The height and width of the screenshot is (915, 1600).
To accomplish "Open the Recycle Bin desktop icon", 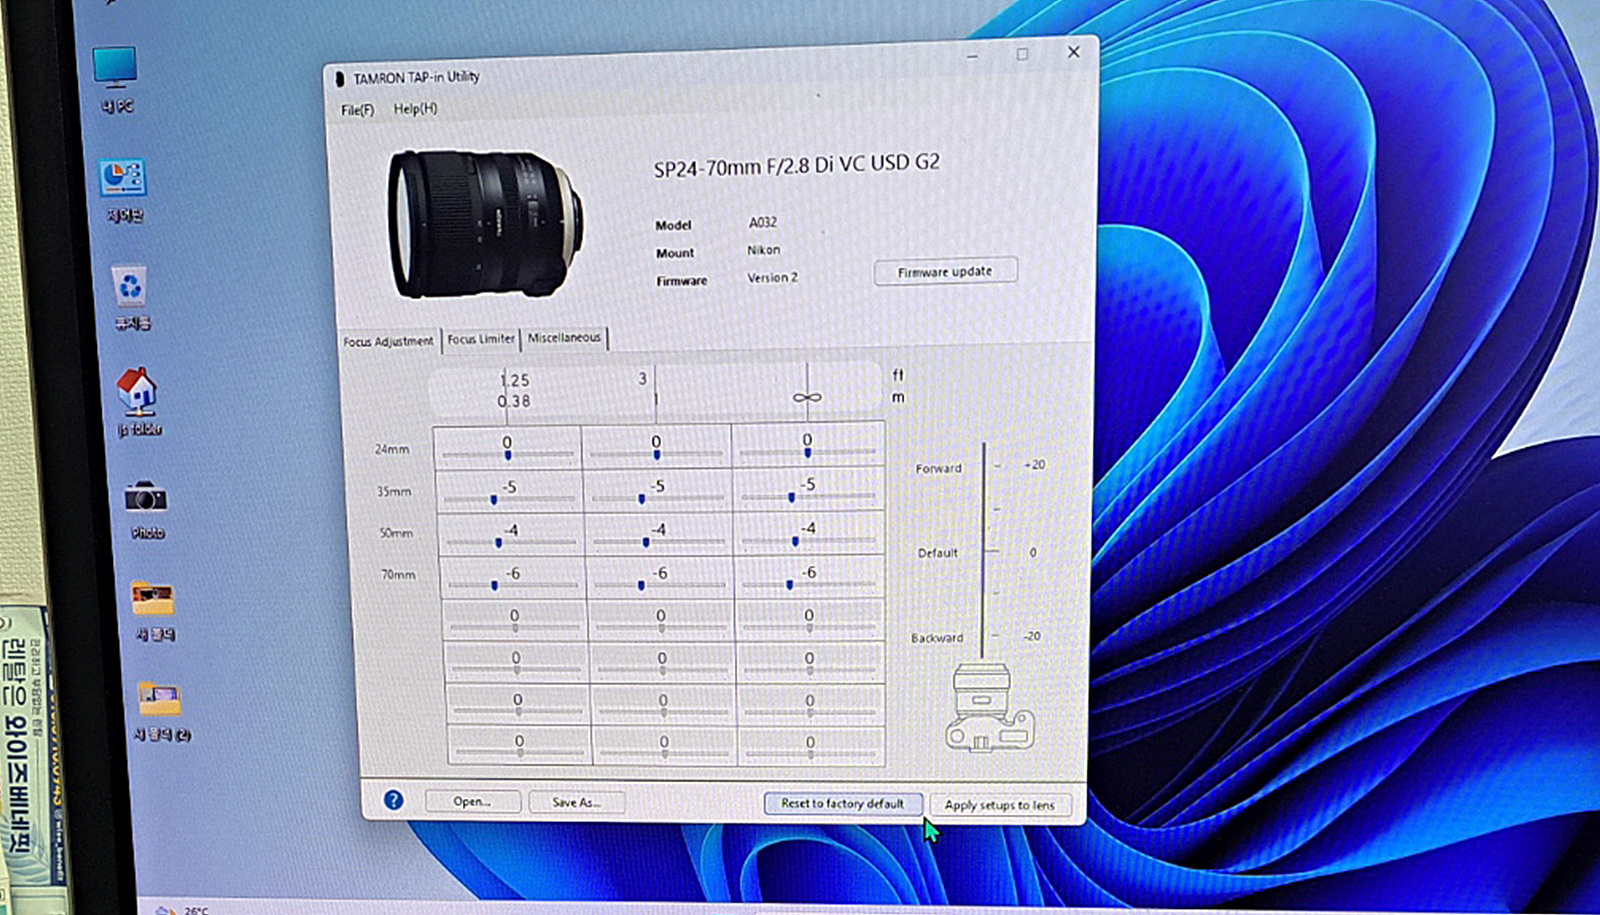I will click(x=130, y=297).
